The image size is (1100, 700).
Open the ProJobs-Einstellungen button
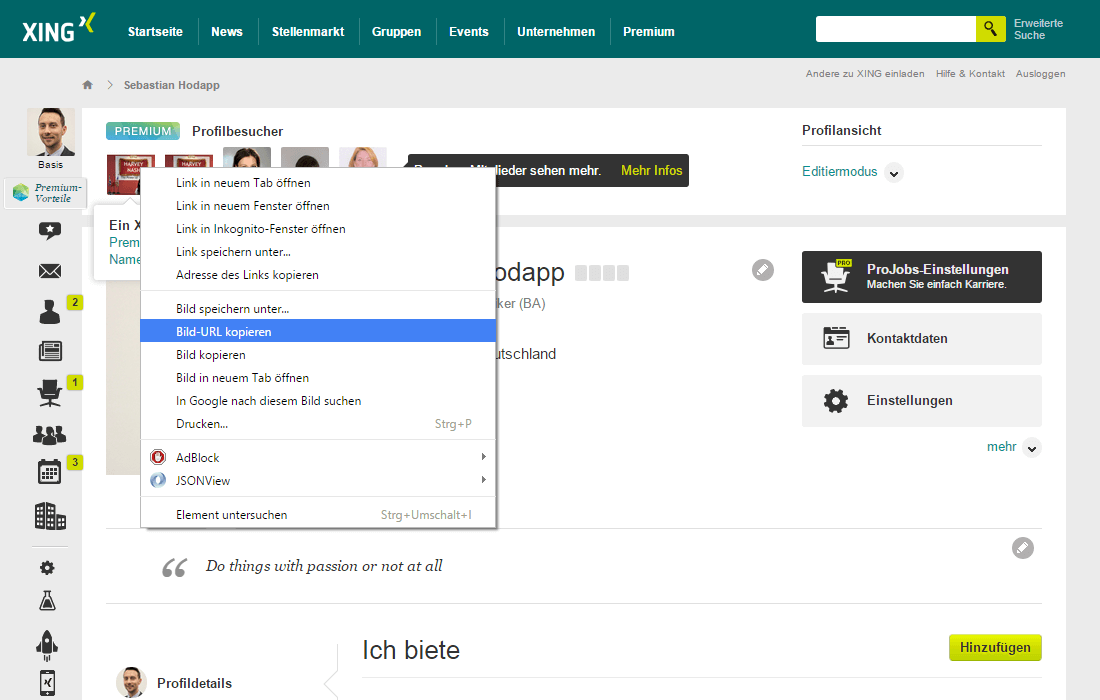(921, 276)
